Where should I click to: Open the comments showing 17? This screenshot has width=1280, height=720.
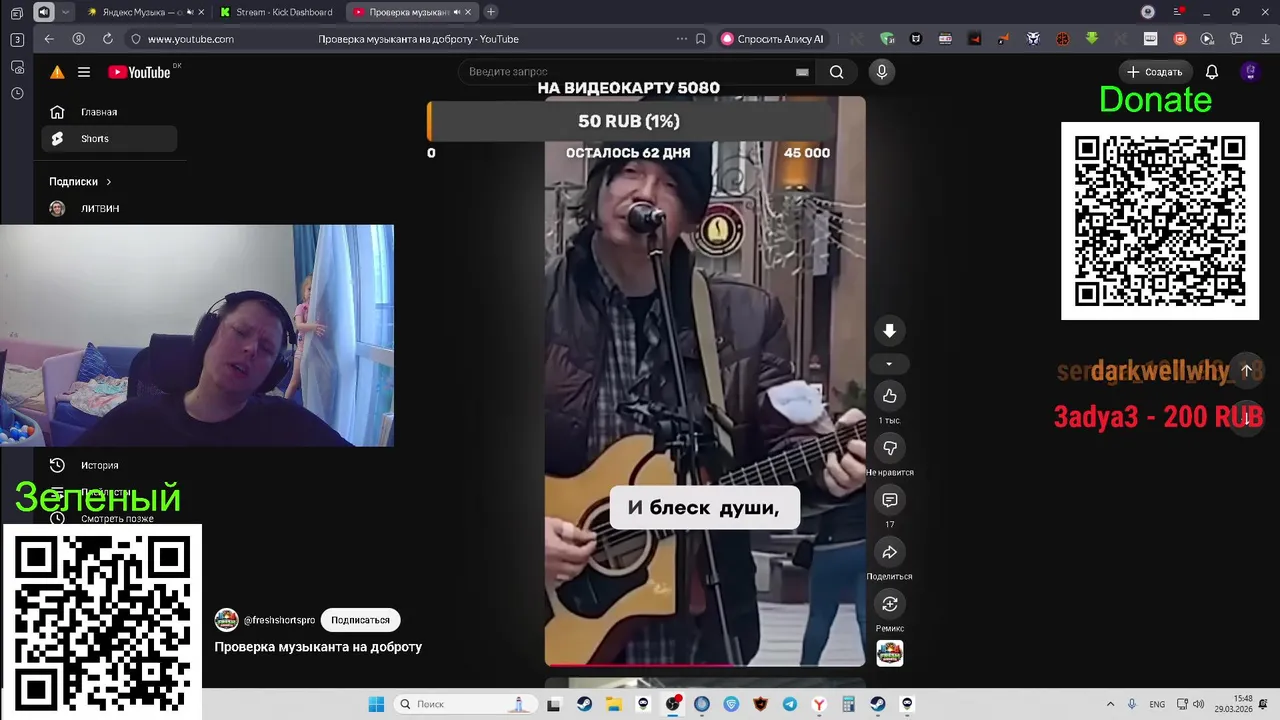[x=889, y=500]
